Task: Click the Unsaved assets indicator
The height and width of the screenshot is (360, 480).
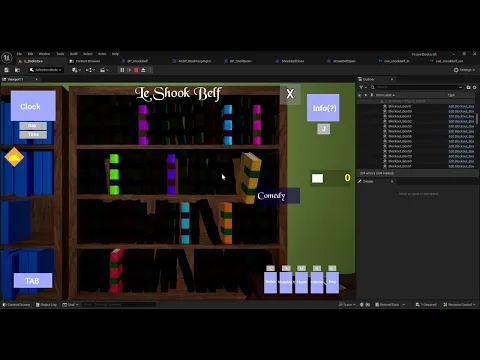Action: [x=426, y=305]
